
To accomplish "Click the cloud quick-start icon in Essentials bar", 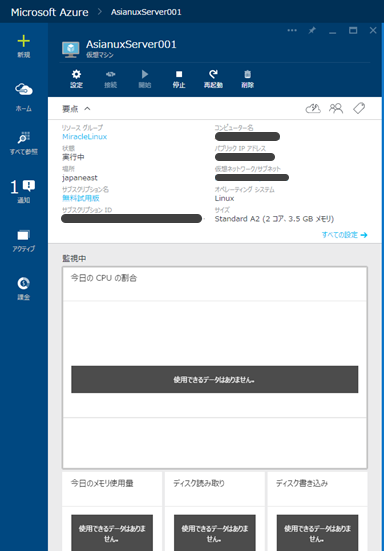I will 313,108.
